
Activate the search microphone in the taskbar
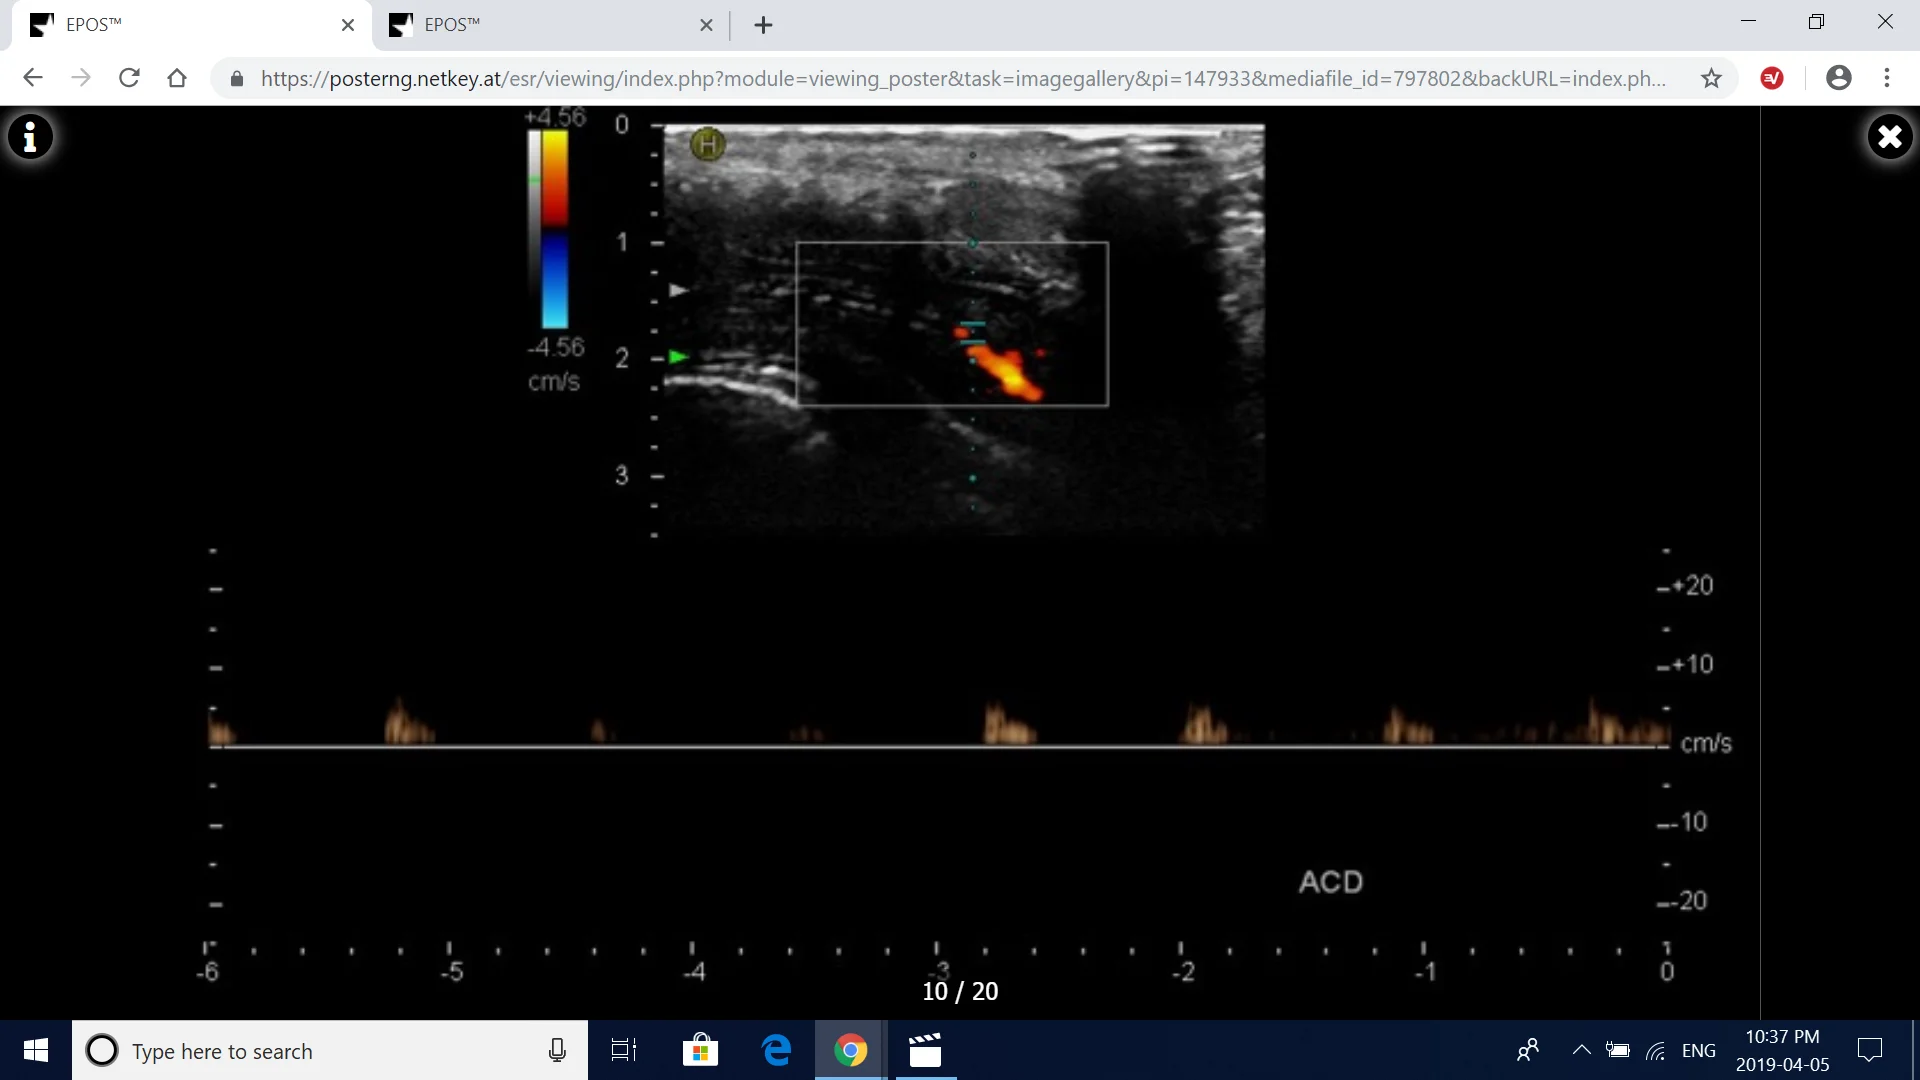557,1051
